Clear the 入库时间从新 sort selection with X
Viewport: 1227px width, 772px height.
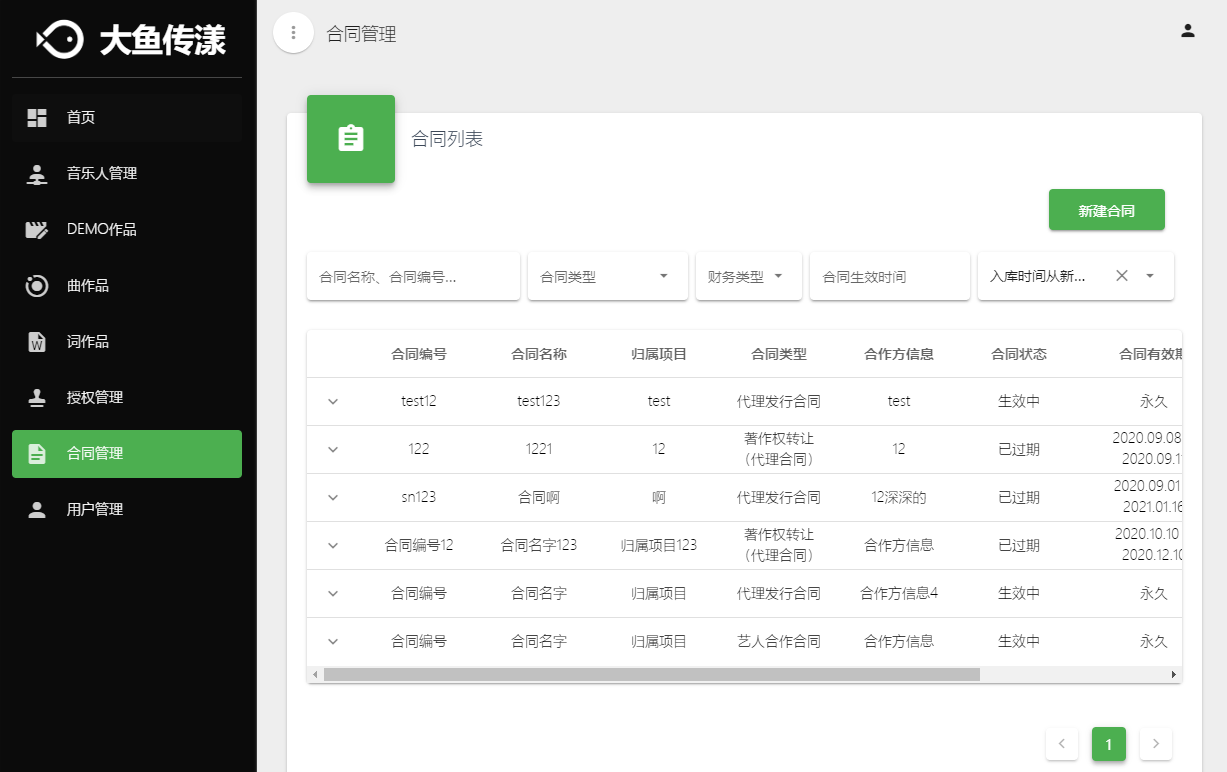pos(1122,276)
